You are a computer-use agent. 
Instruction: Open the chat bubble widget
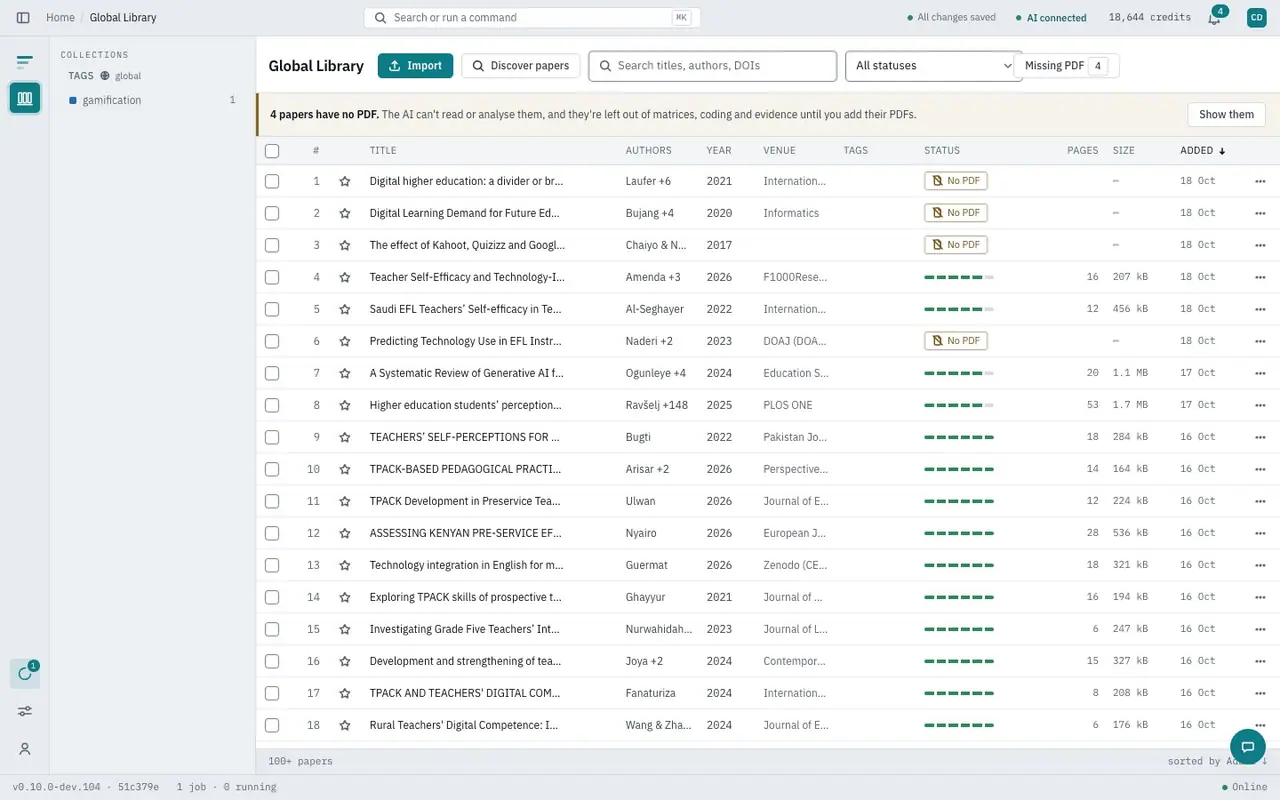click(x=1248, y=746)
